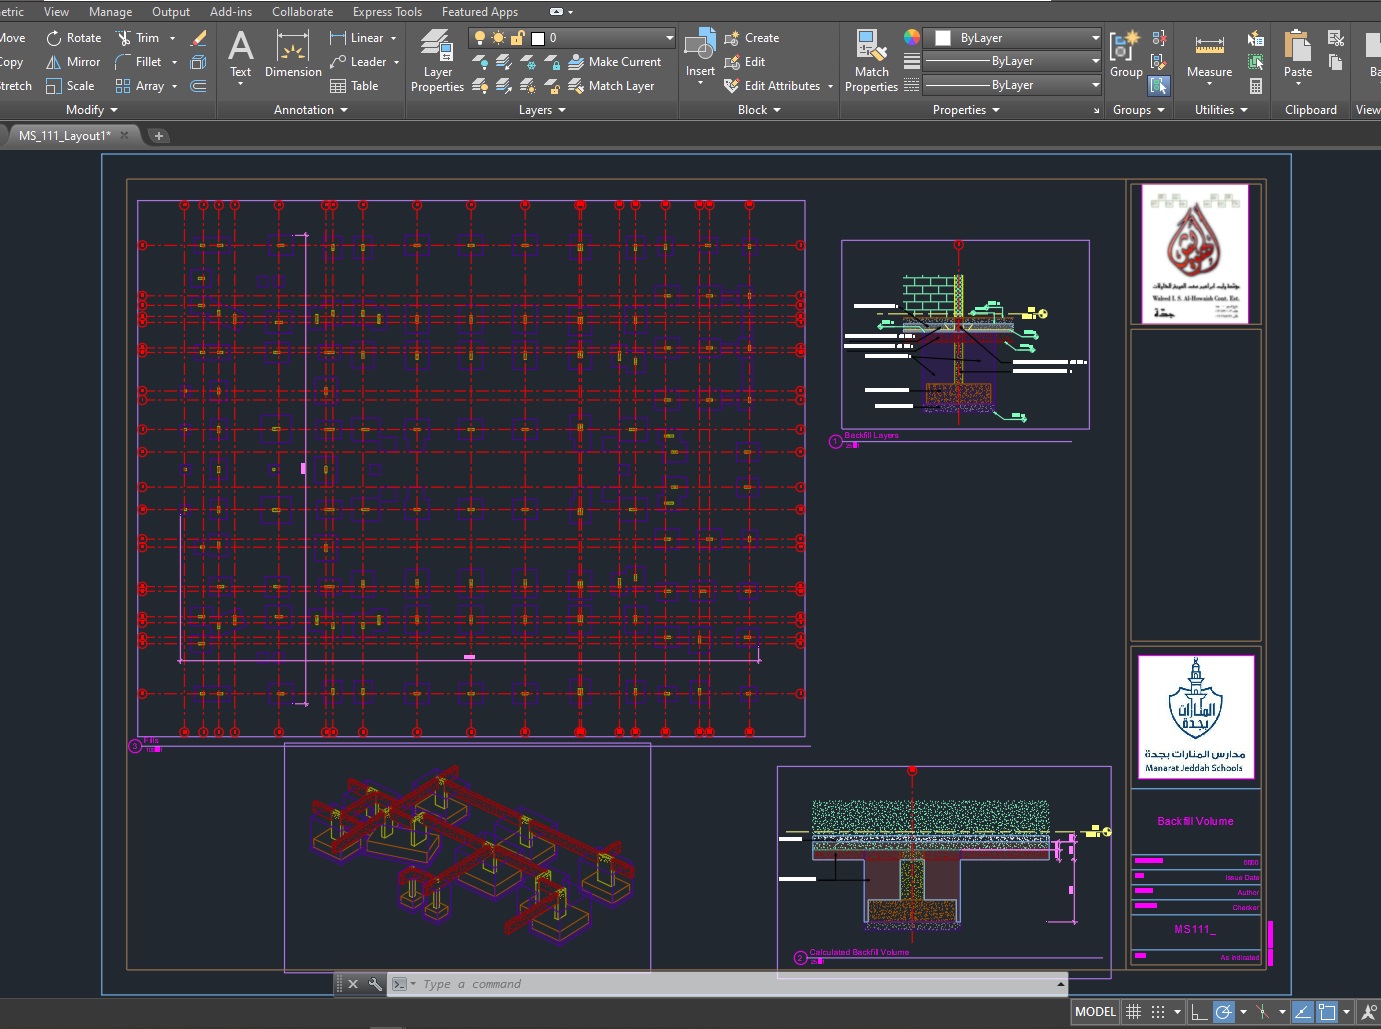This screenshot has height=1029, width=1381.
Task: Click Make Current layer tool
Action: [615, 62]
